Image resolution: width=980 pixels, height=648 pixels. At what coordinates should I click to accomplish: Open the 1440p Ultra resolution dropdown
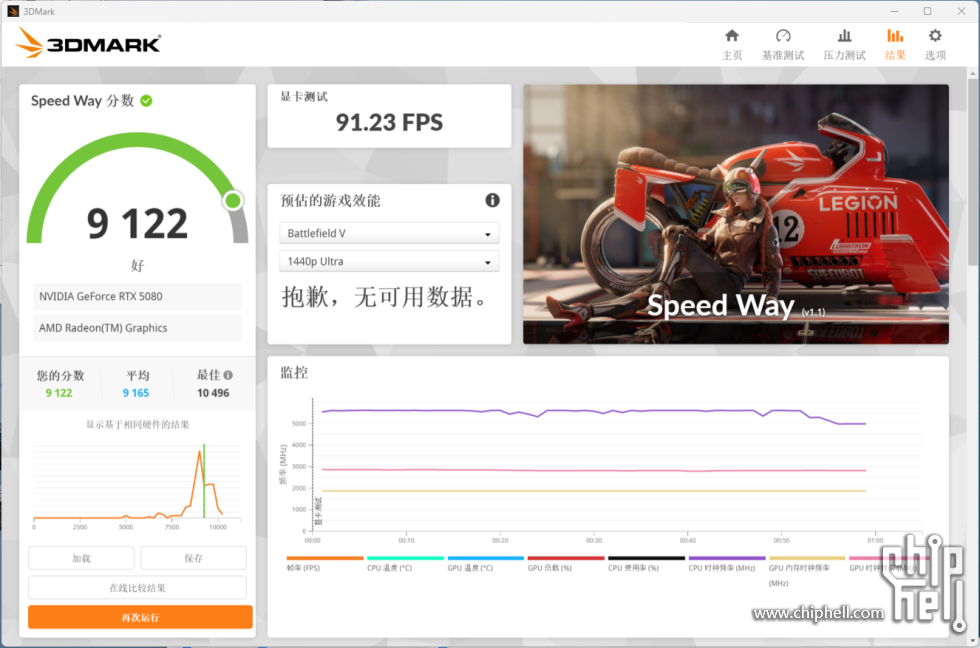389,261
